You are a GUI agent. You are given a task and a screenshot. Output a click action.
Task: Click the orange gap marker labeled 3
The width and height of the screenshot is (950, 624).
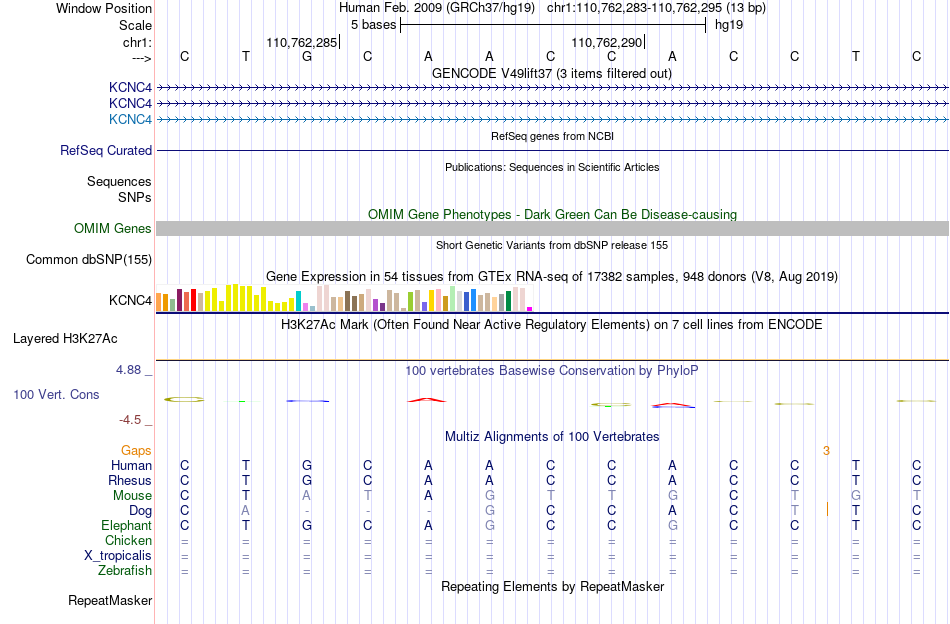click(x=826, y=451)
